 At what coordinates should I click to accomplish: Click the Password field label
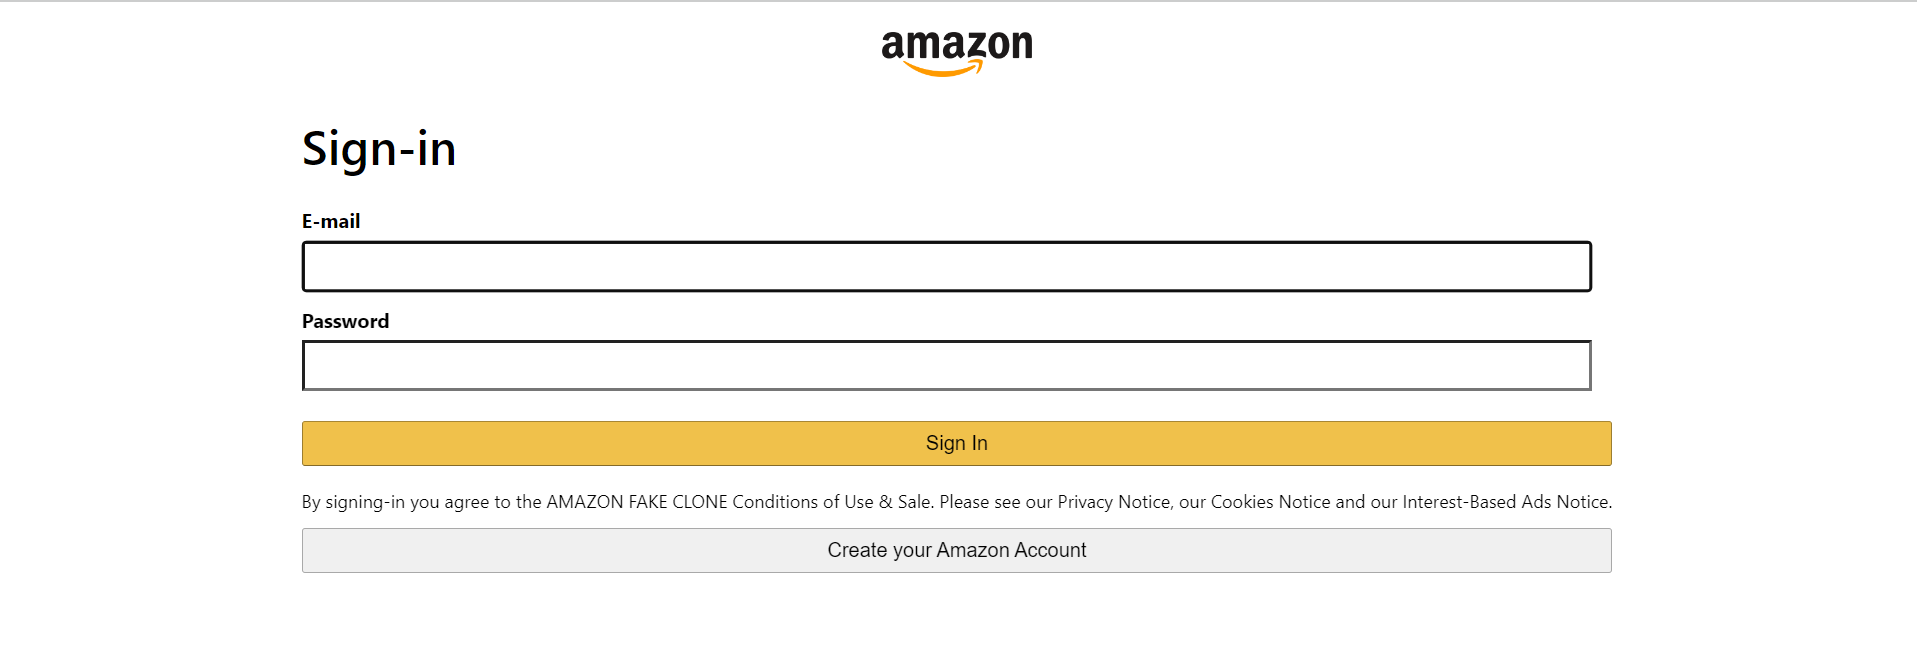click(x=345, y=321)
